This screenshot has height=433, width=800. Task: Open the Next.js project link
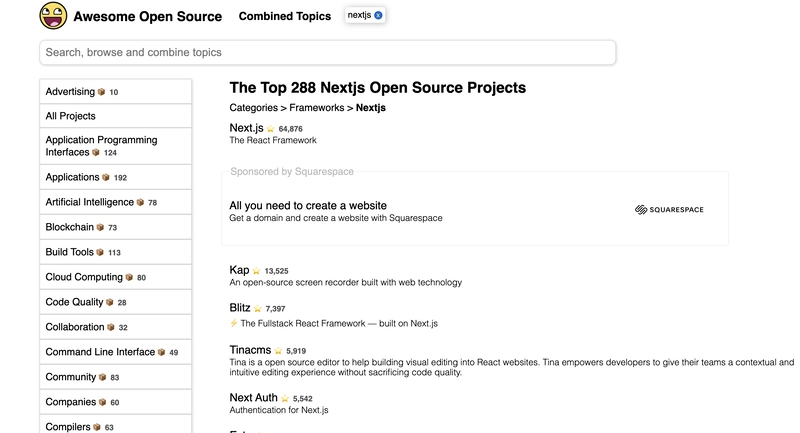tap(246, 128)
